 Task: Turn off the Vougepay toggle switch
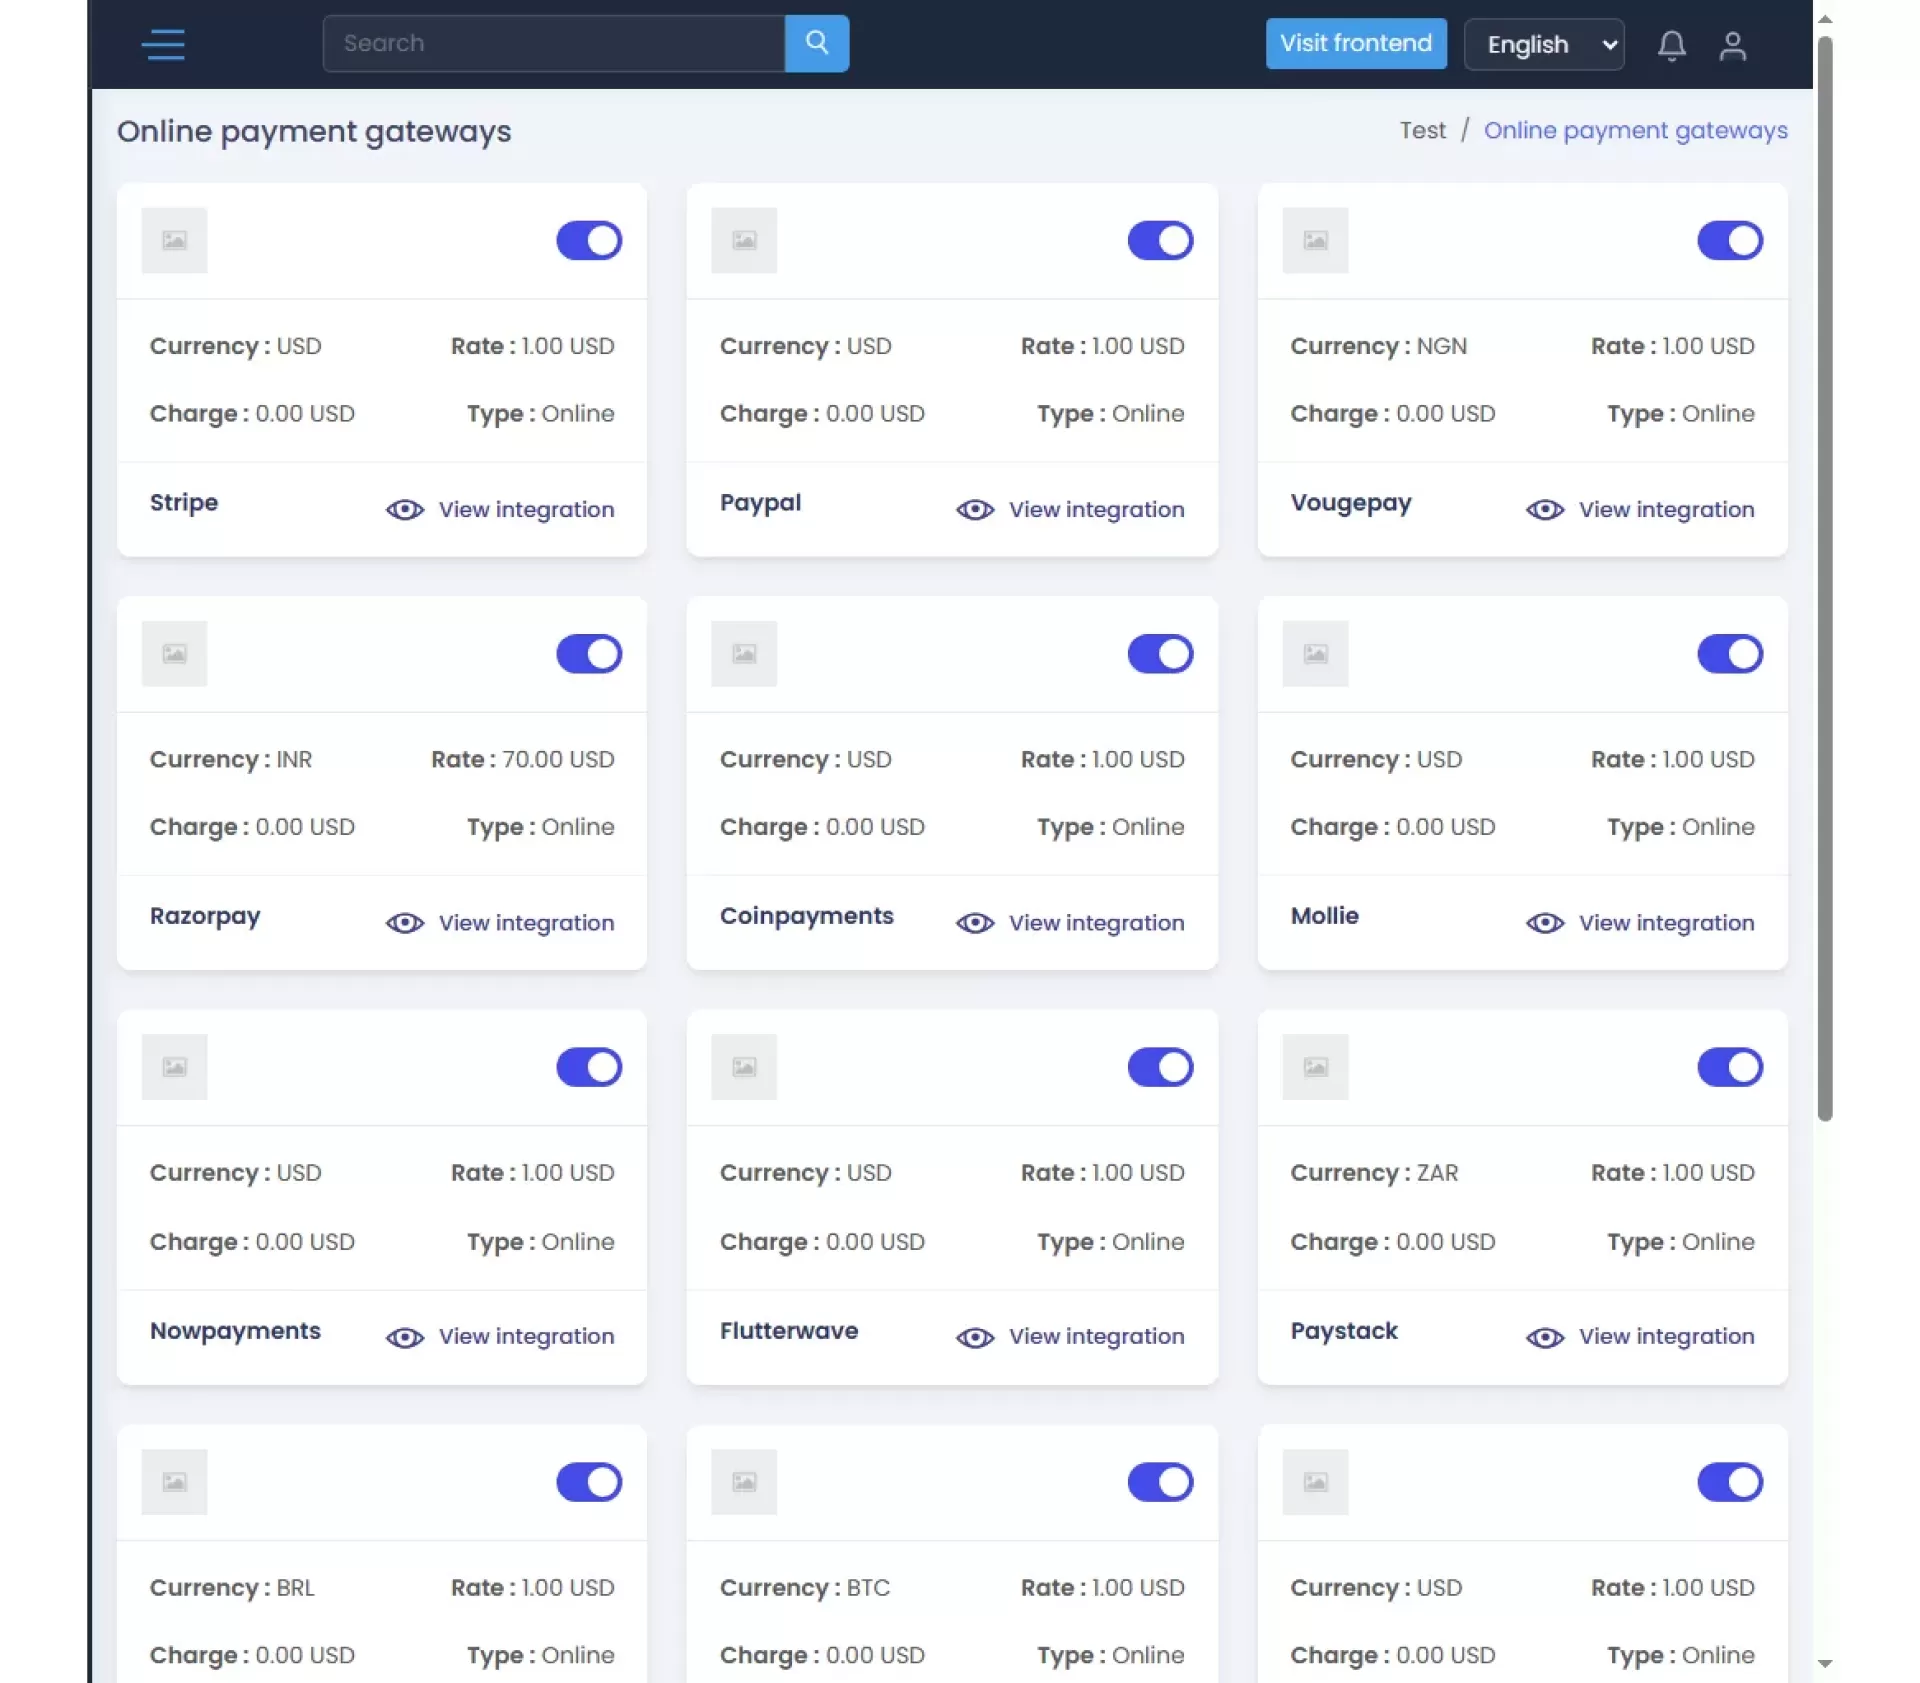click(1729, 240)
